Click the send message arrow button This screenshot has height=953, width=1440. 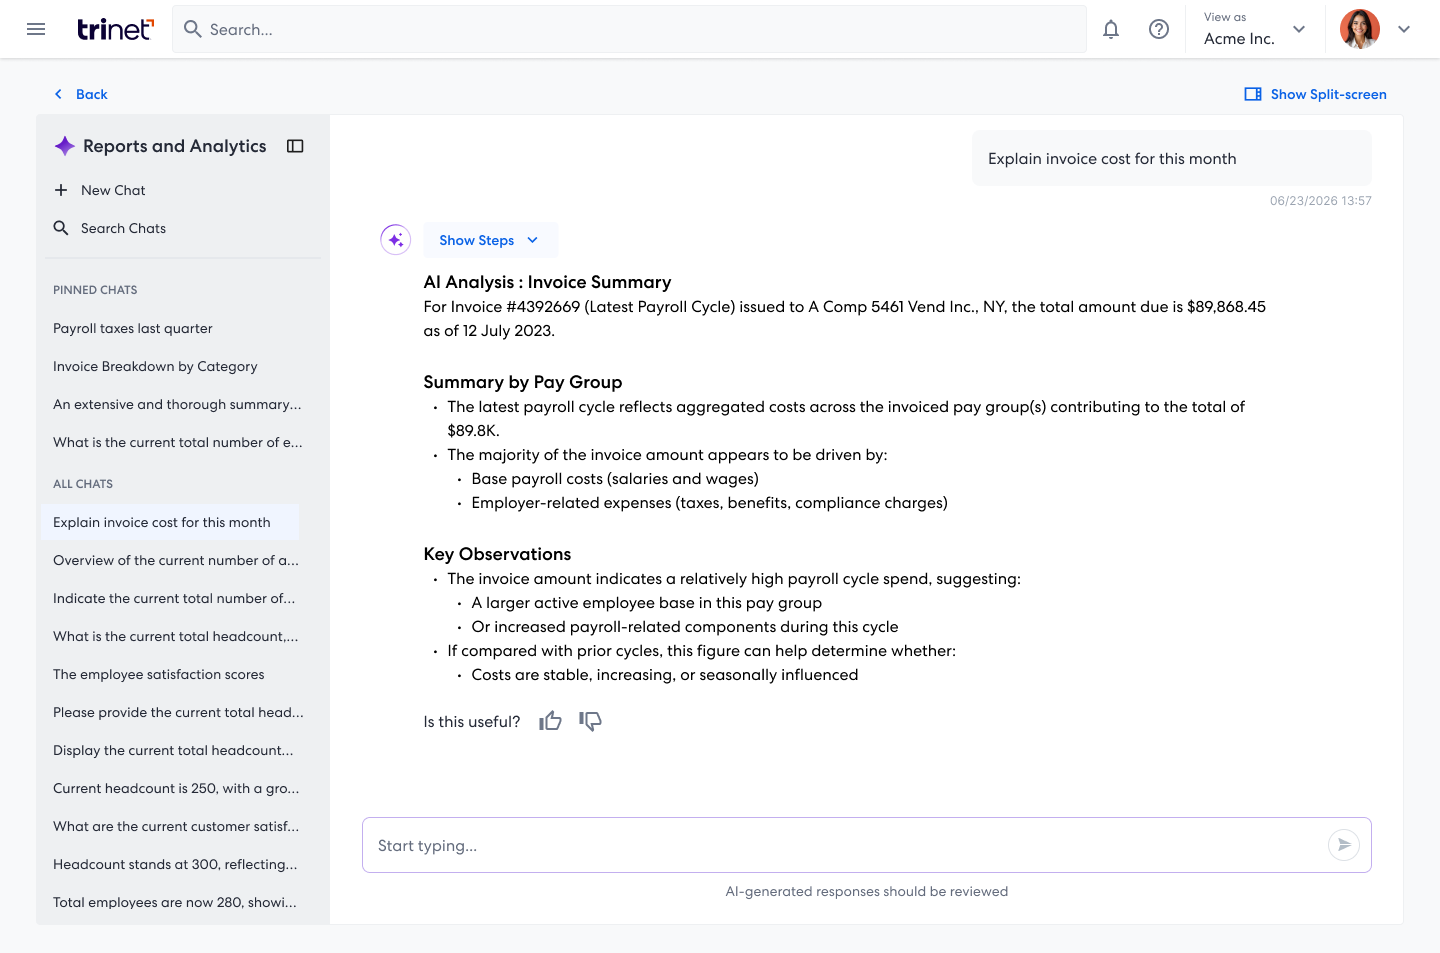coord(1344,845)
